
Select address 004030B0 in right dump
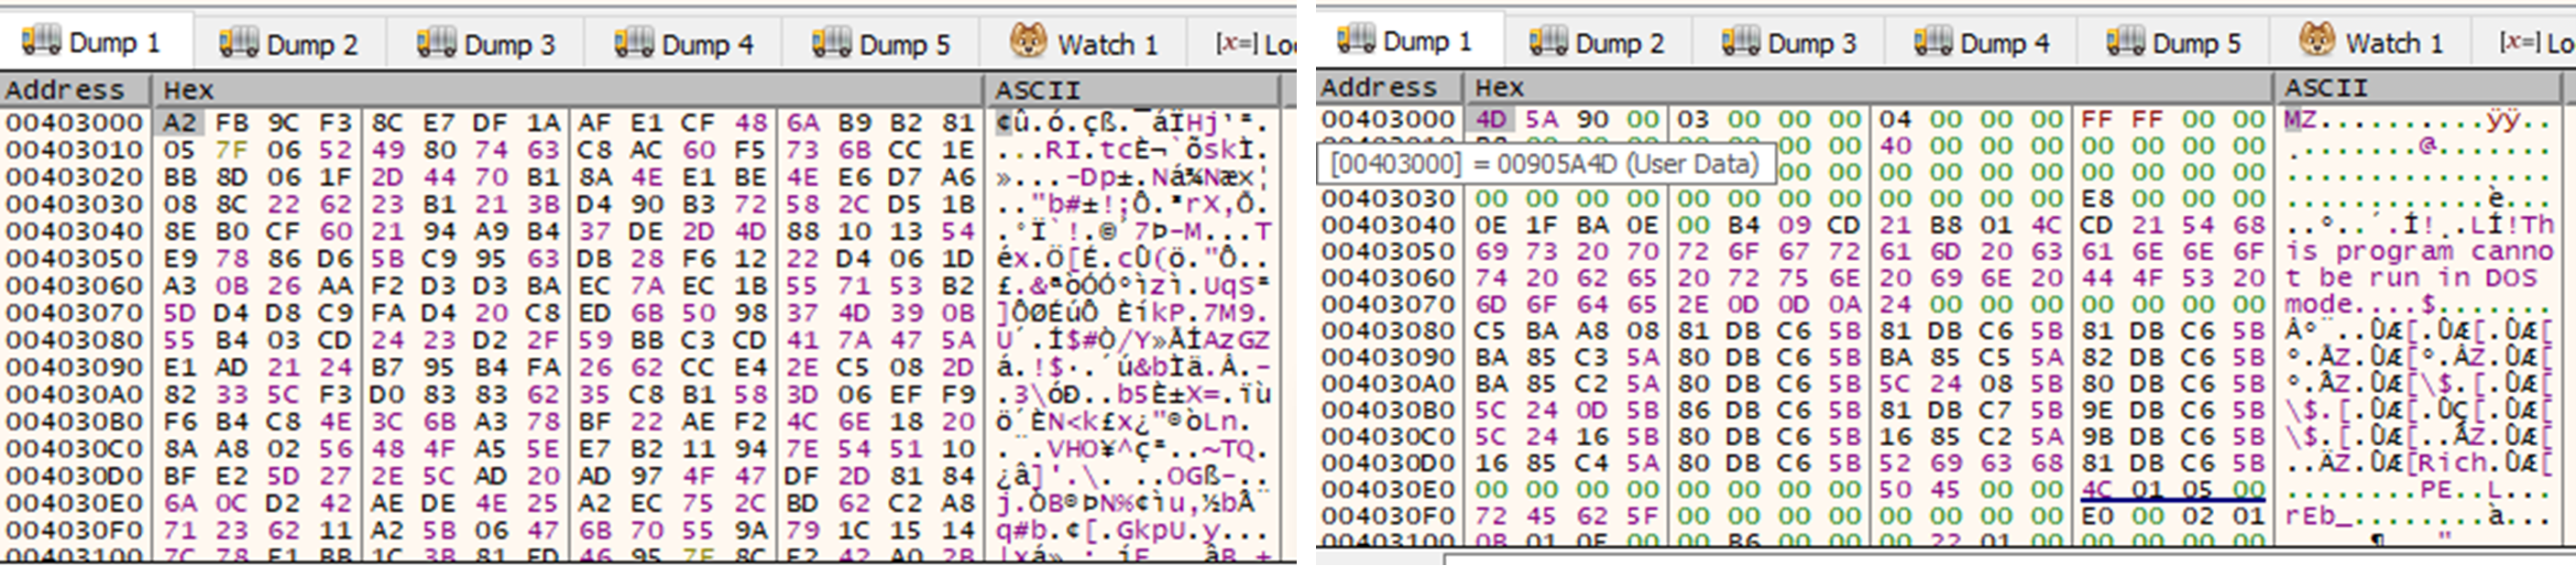pyautogui.click(x=1388, y=410)
